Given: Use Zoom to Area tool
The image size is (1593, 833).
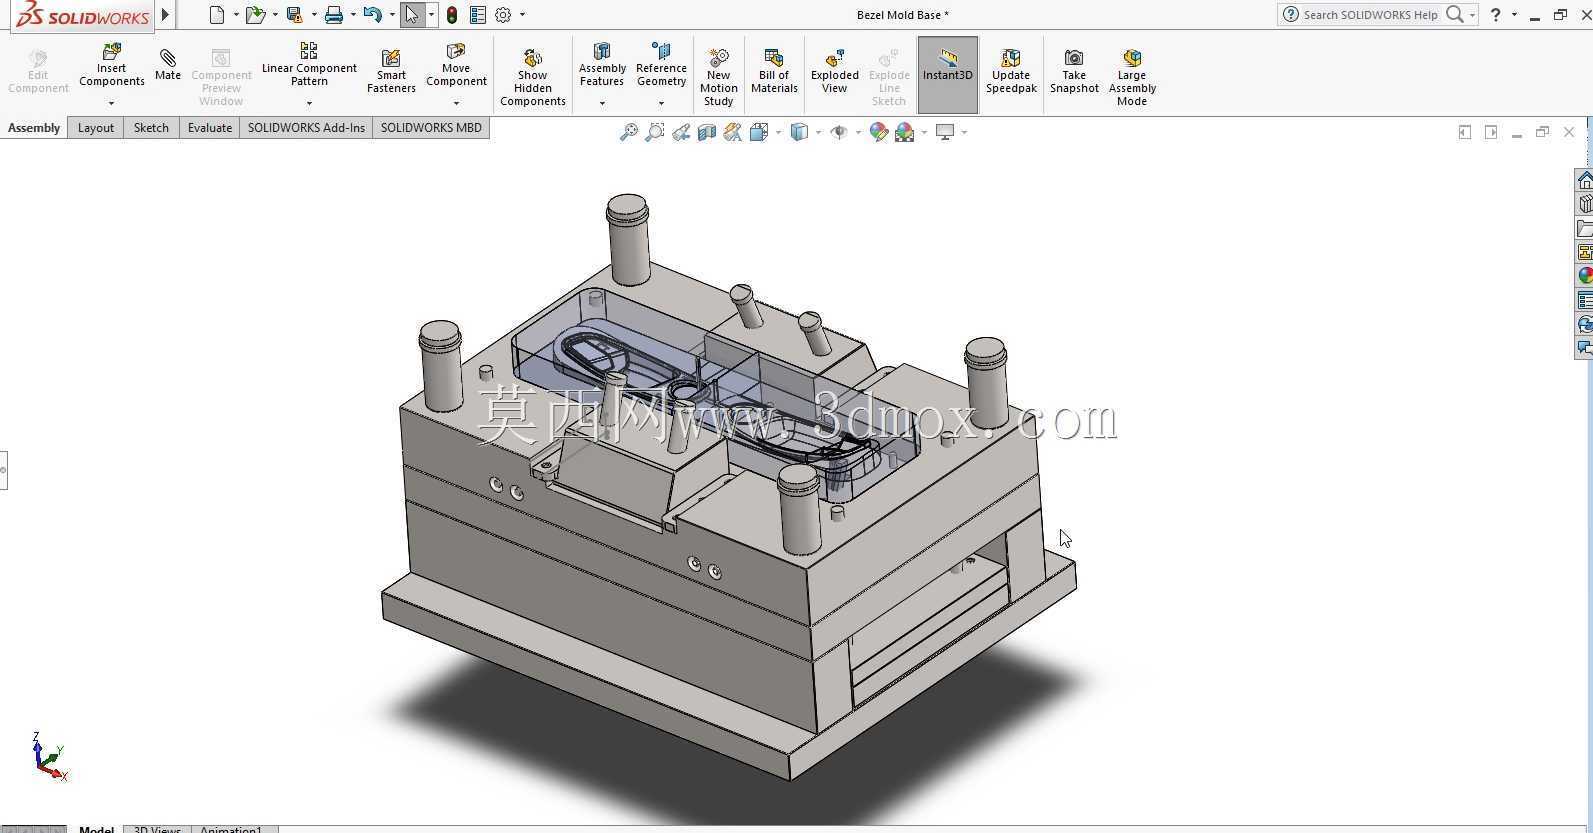Looking at the screenshot, I should pyautogui.click(x=655, y=132).
